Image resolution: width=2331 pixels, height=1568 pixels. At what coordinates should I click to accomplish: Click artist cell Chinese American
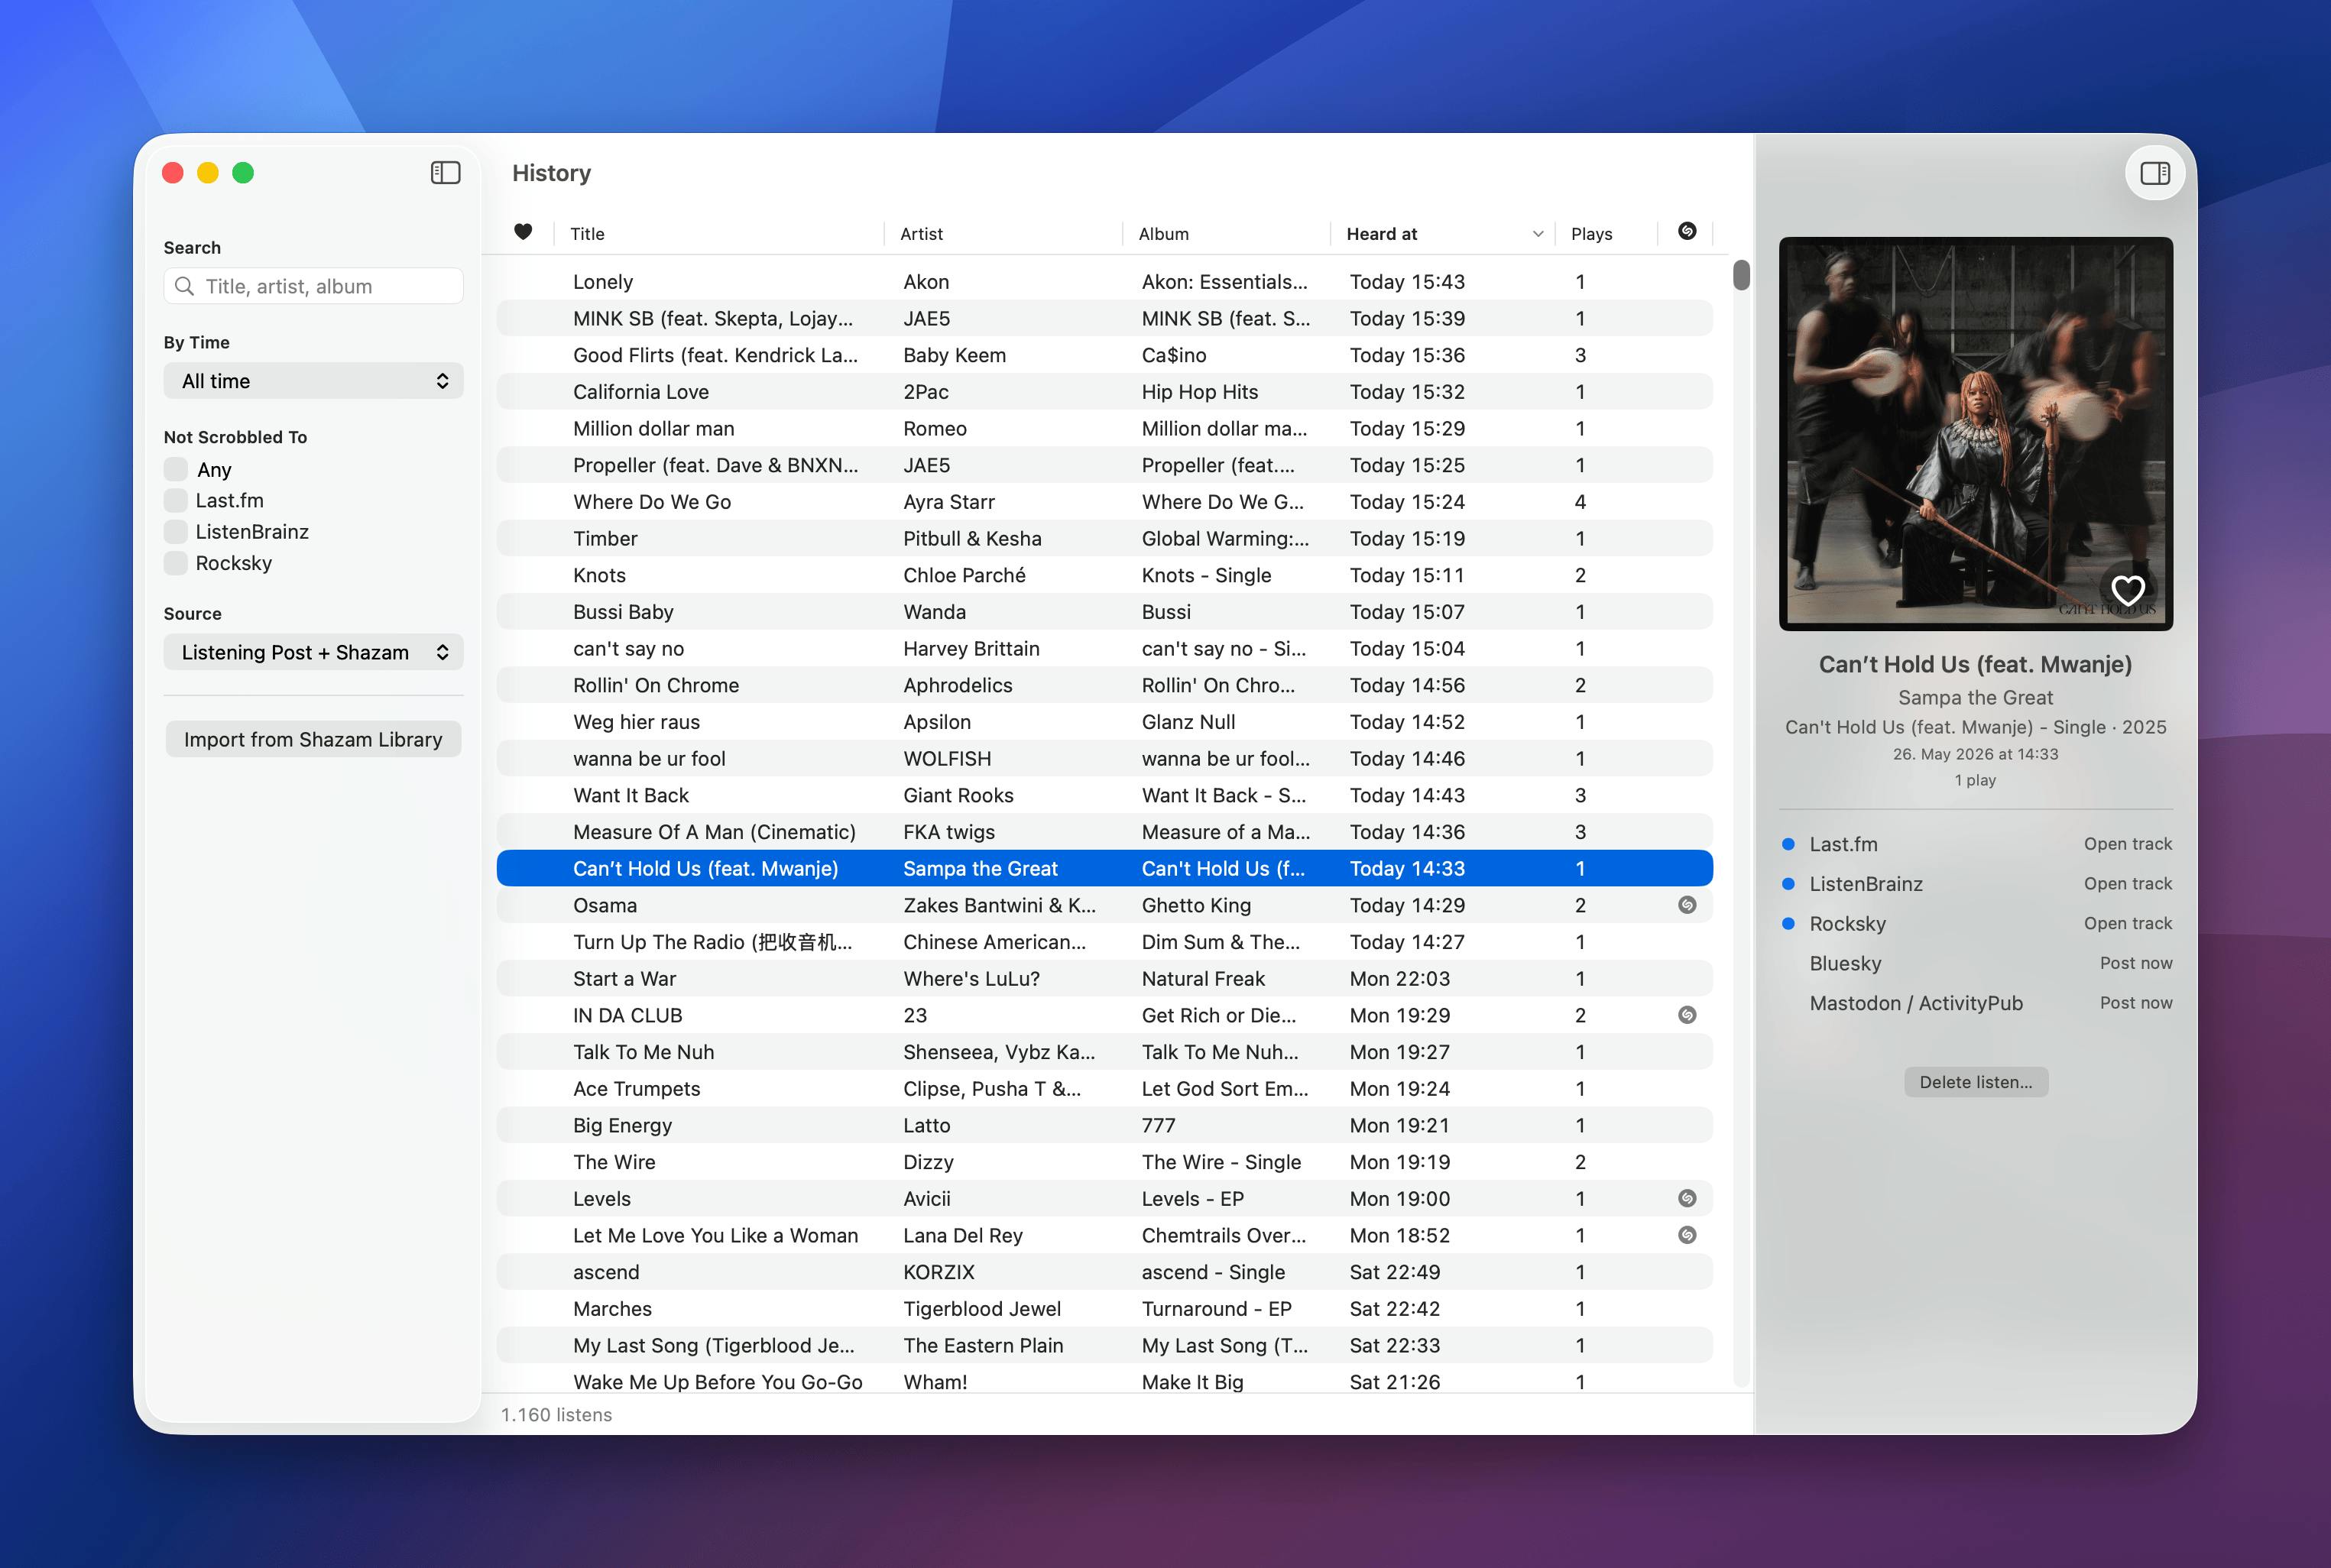[994, 942]
